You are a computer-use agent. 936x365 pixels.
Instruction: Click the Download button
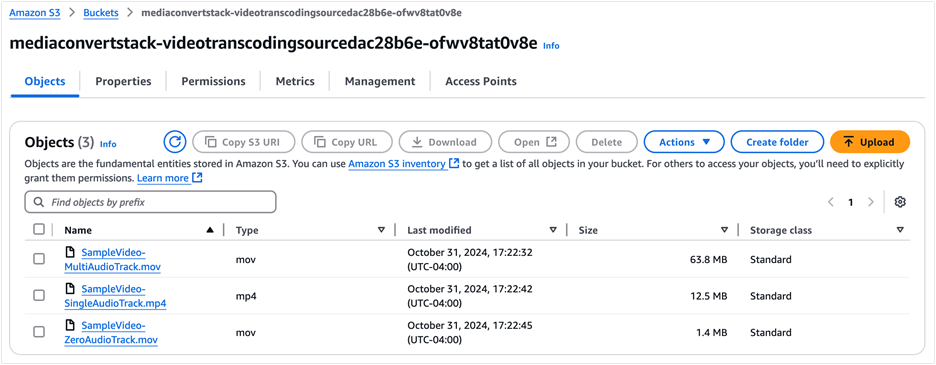(445, 142)
